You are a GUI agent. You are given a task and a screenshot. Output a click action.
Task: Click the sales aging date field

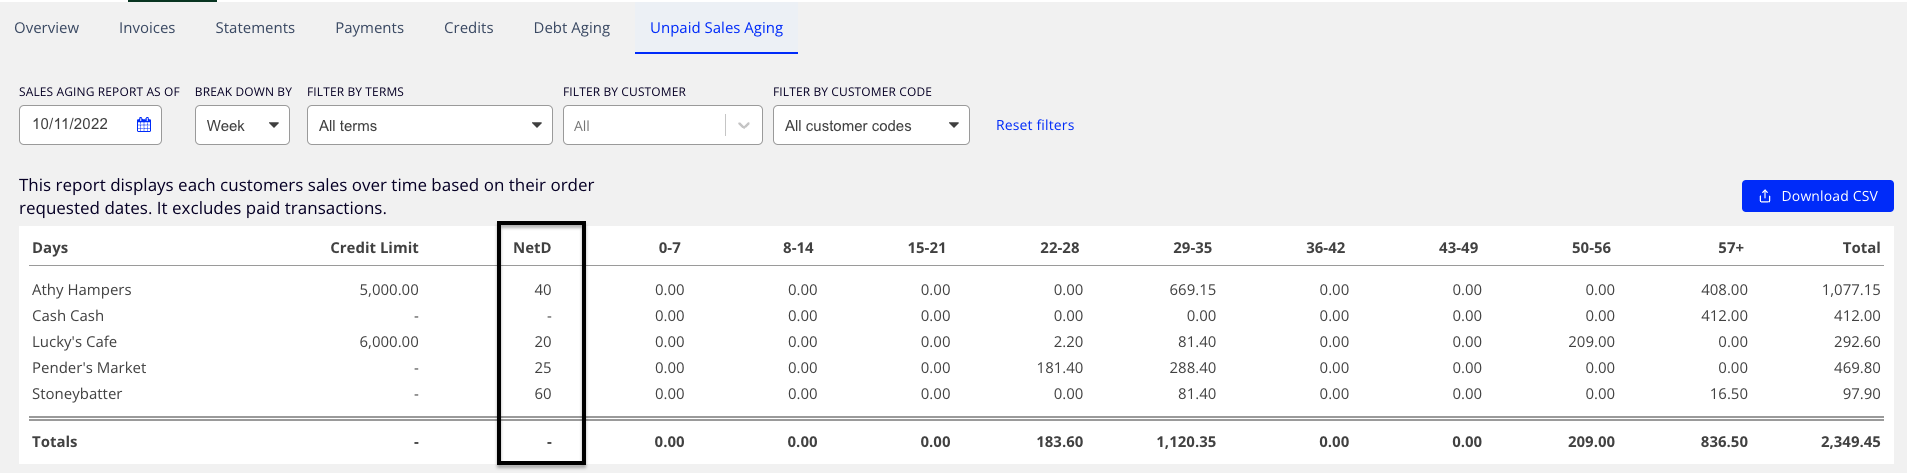point(90,125)
